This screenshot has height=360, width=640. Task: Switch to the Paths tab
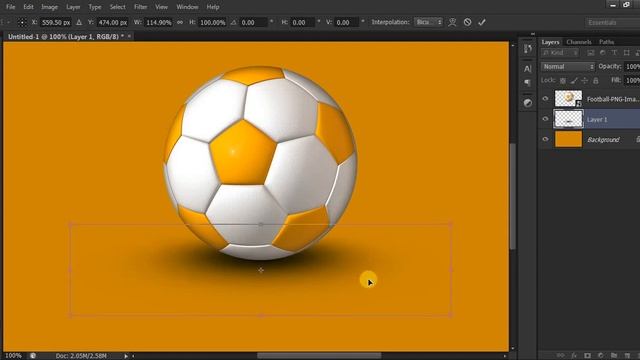click(607, 42)
